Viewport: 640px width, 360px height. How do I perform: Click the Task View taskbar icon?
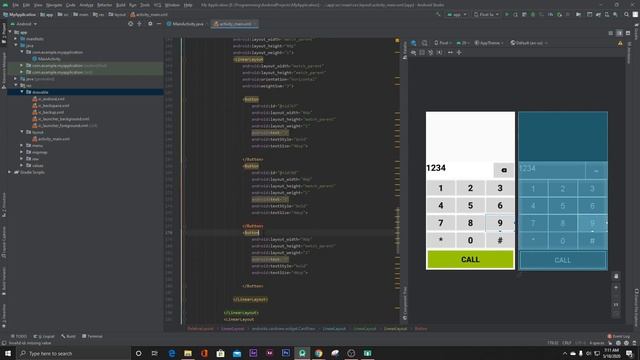[x=155, y=353]
